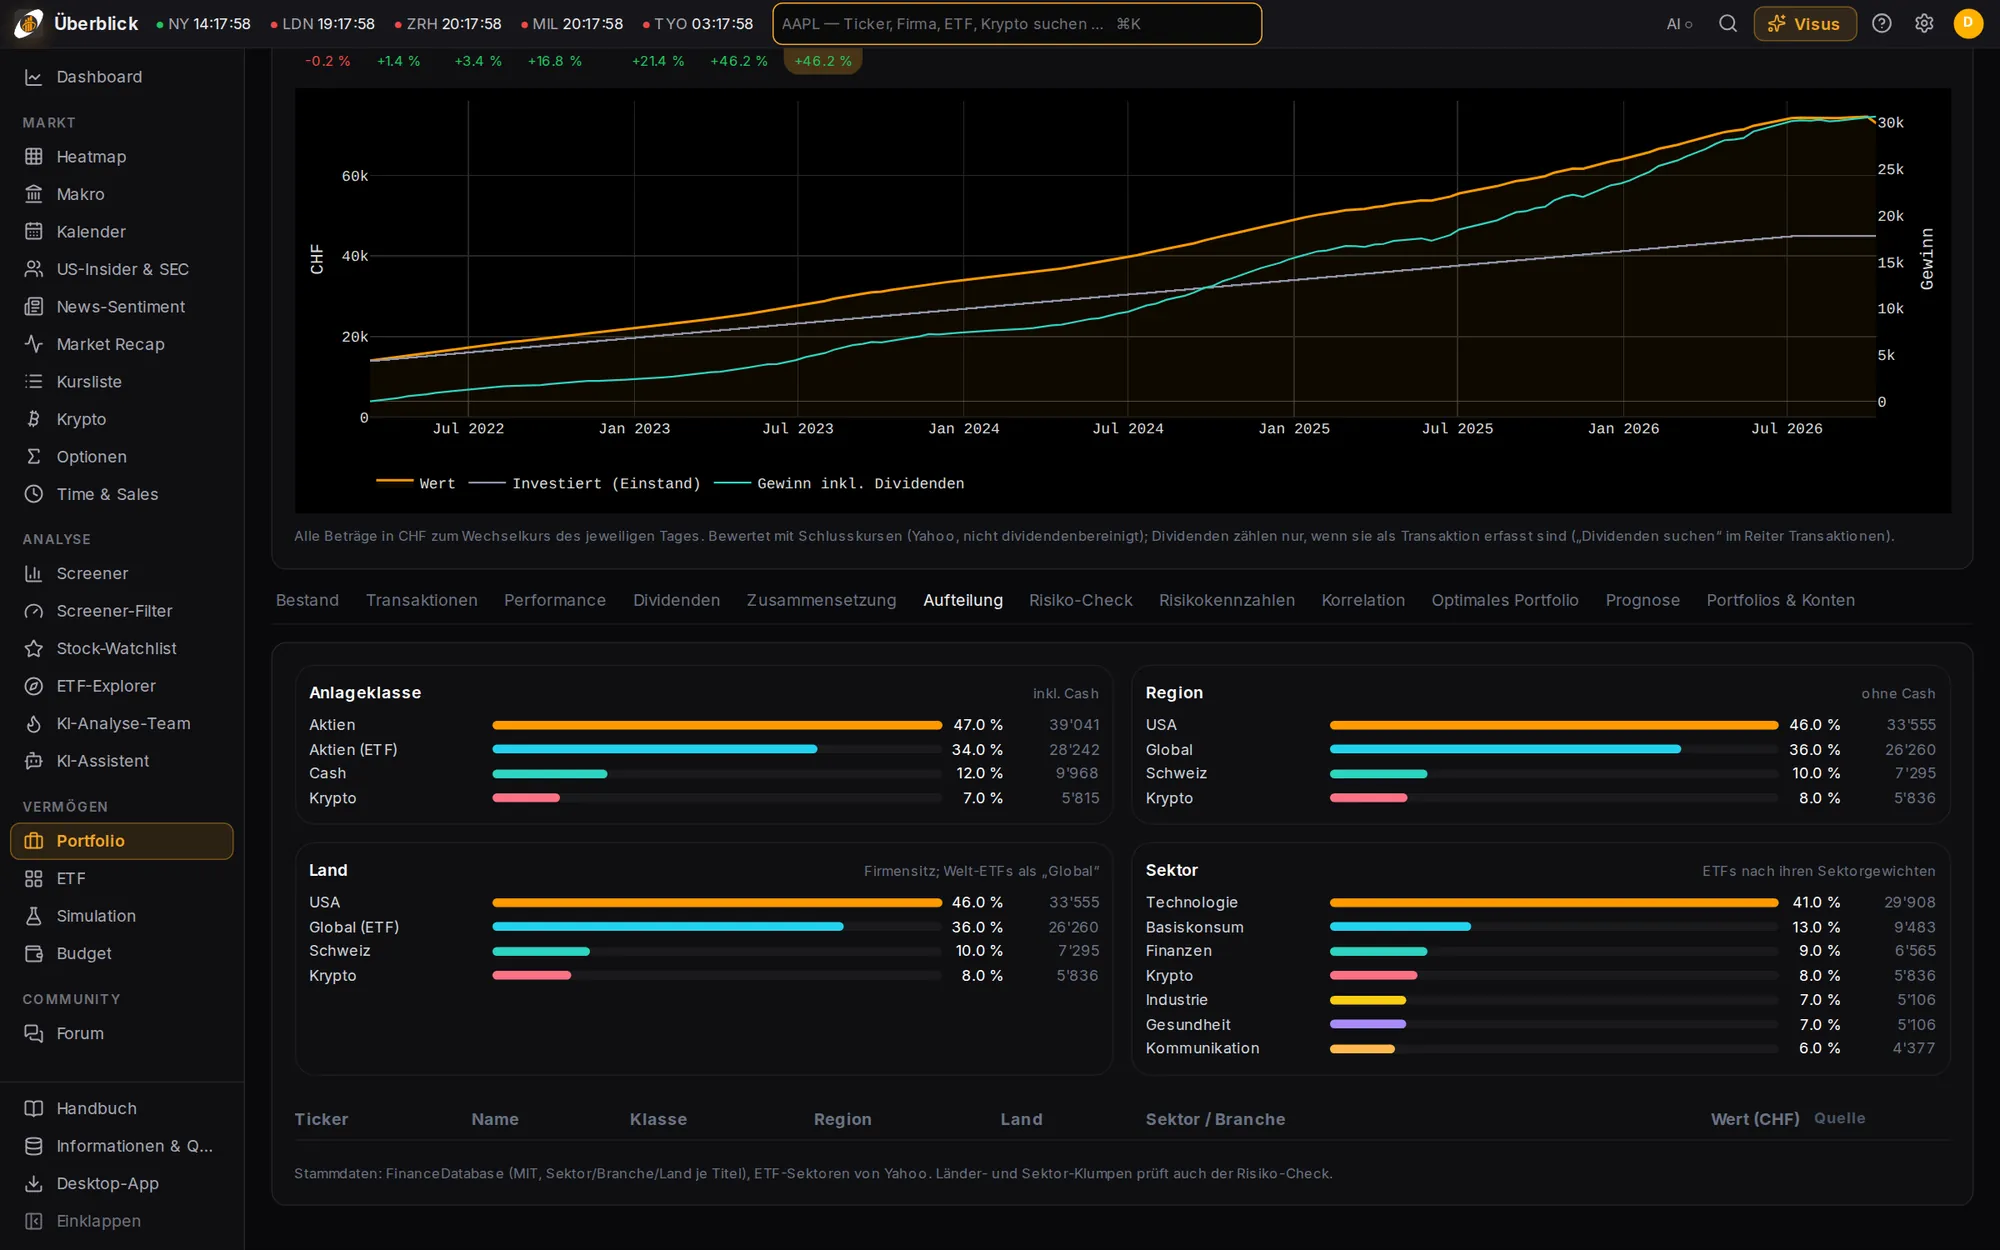This screenshot has width=2000, height=1250.
Task: Toggle Investiert (Einstand) legend entry
Action: pos(585,483)
